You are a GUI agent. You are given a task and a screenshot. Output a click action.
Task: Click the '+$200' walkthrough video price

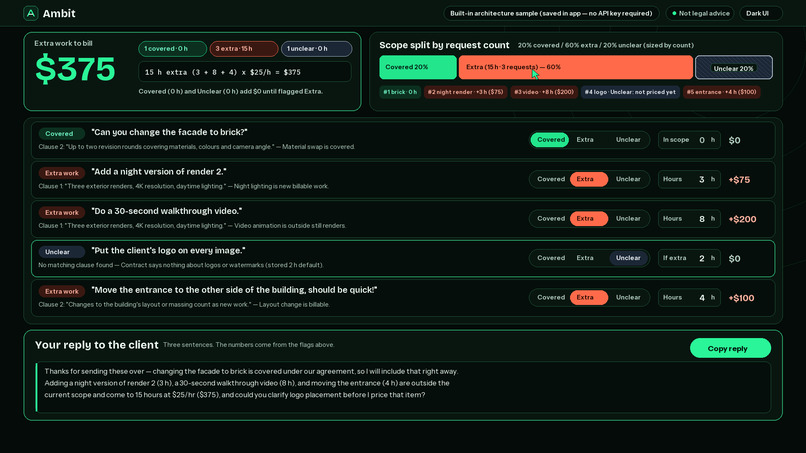tap(742, 219)
